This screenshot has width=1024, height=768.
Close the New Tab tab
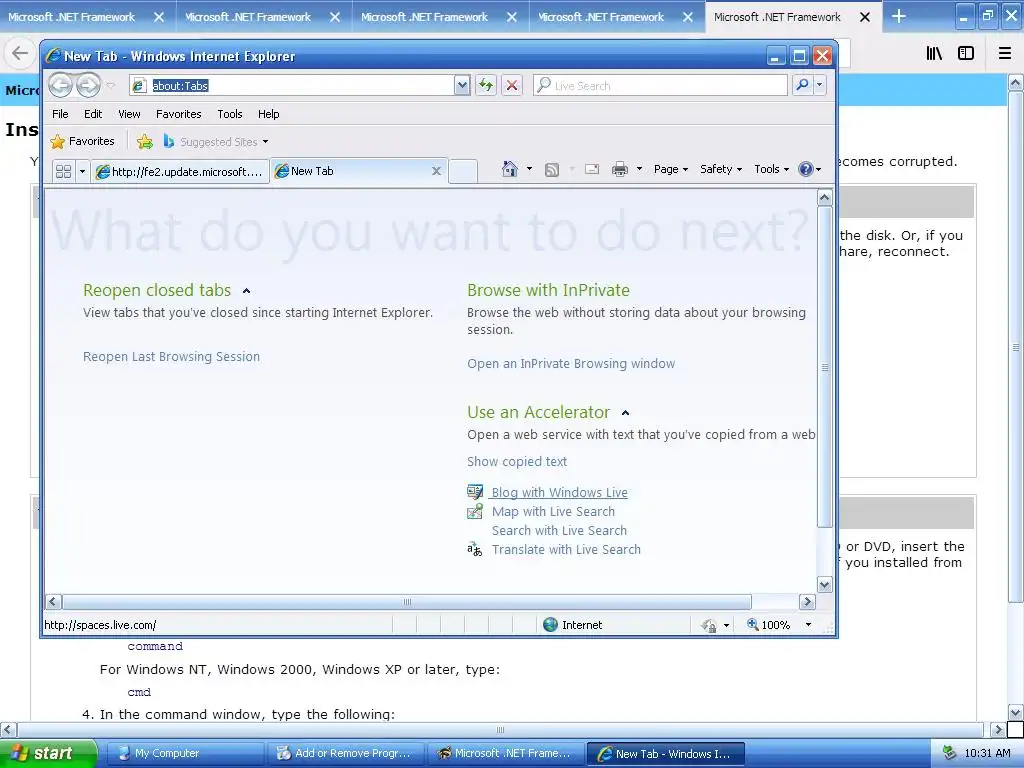436,171
